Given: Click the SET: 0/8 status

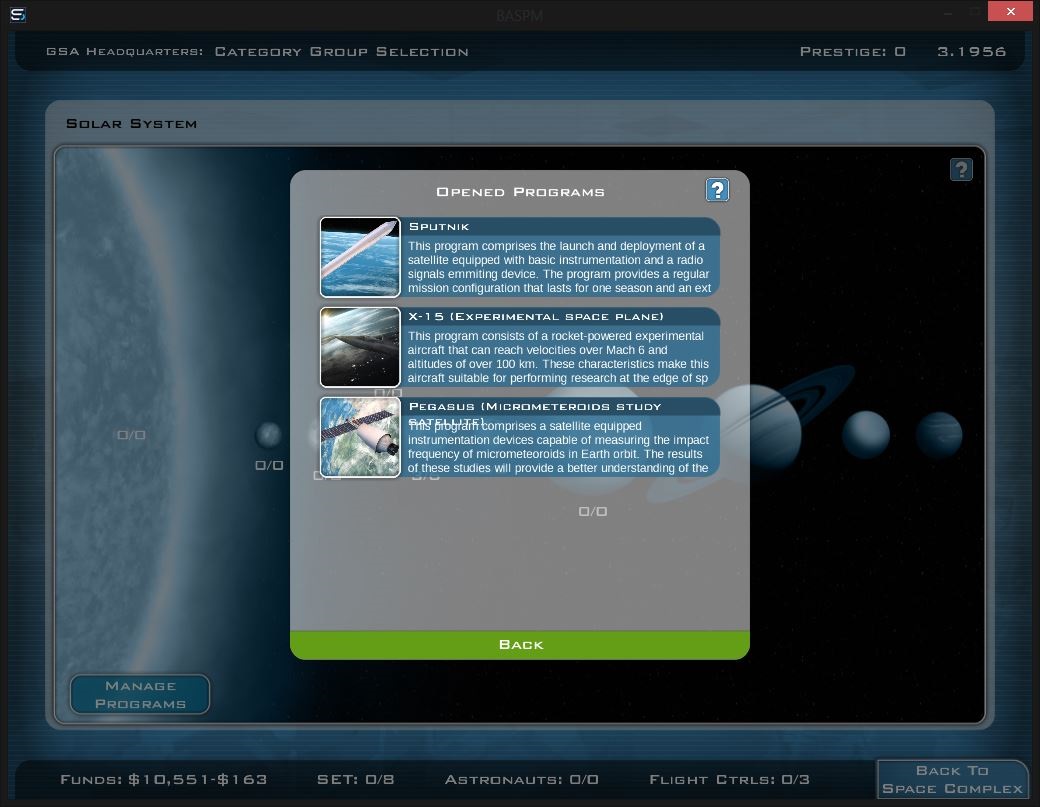Looking at the screenshot, I should pyautogui.click(x=356, y=779).
